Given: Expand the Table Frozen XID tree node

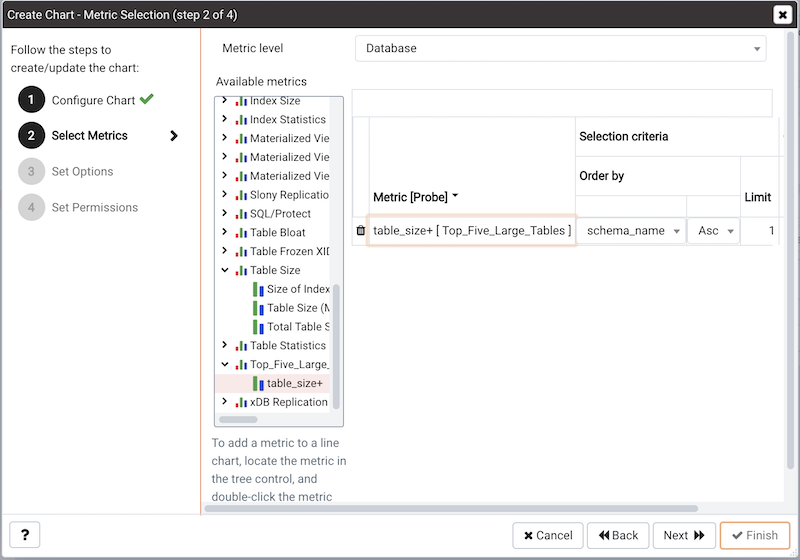Looking at the screenshot, I should (224, 251).
